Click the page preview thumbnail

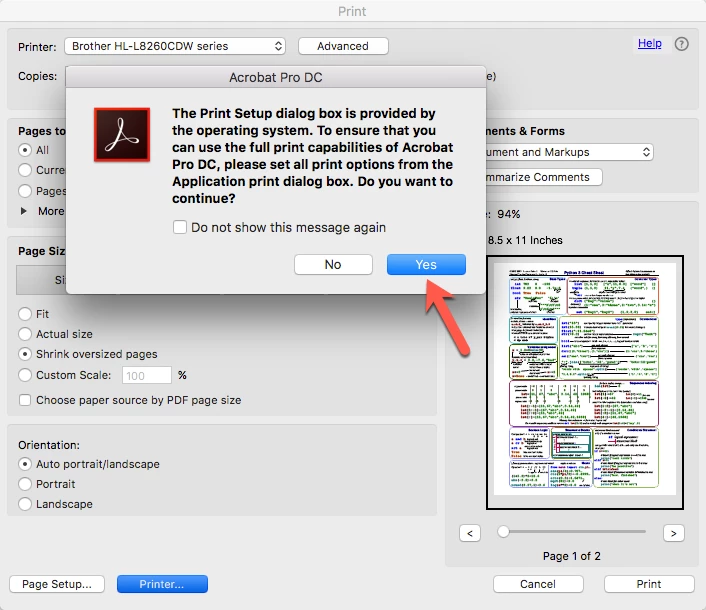click(x=584, y=382)
